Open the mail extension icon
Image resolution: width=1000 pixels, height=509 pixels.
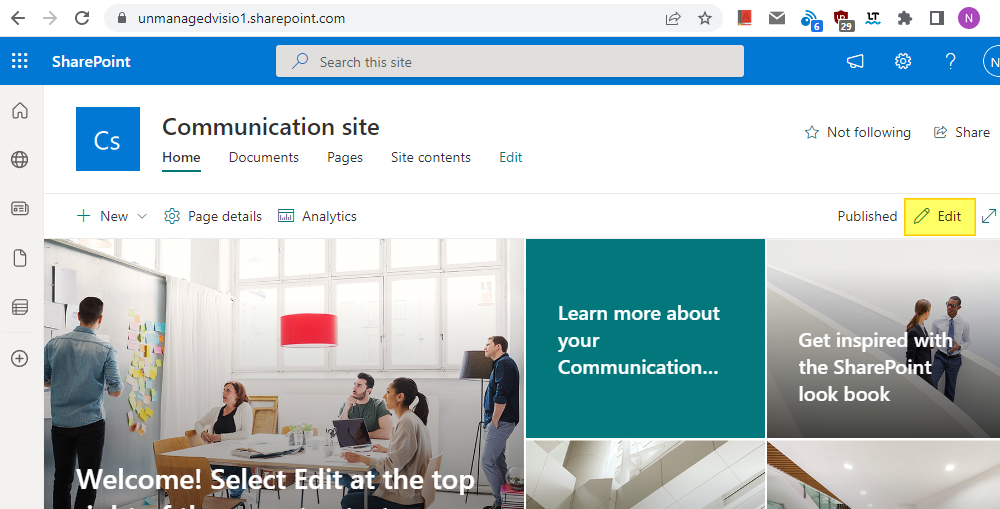coord(777,18)
